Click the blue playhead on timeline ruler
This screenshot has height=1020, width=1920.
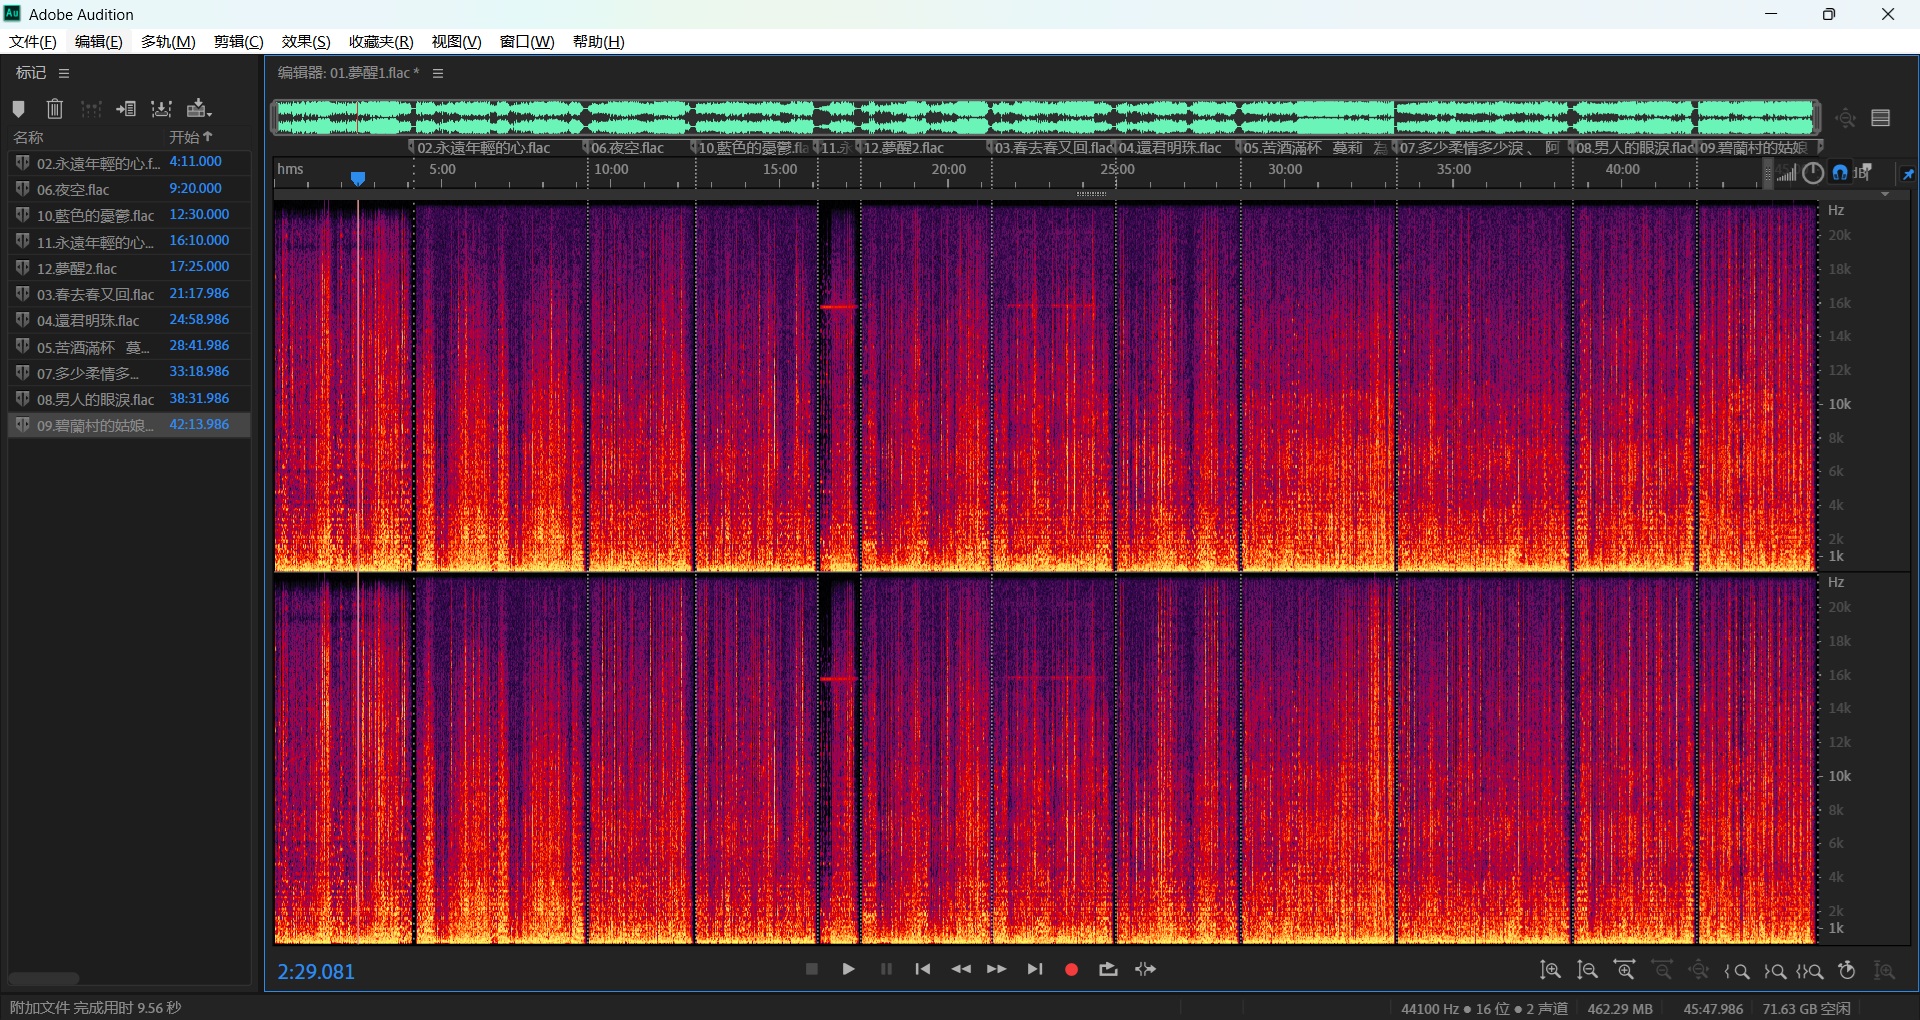click(358, 178)
